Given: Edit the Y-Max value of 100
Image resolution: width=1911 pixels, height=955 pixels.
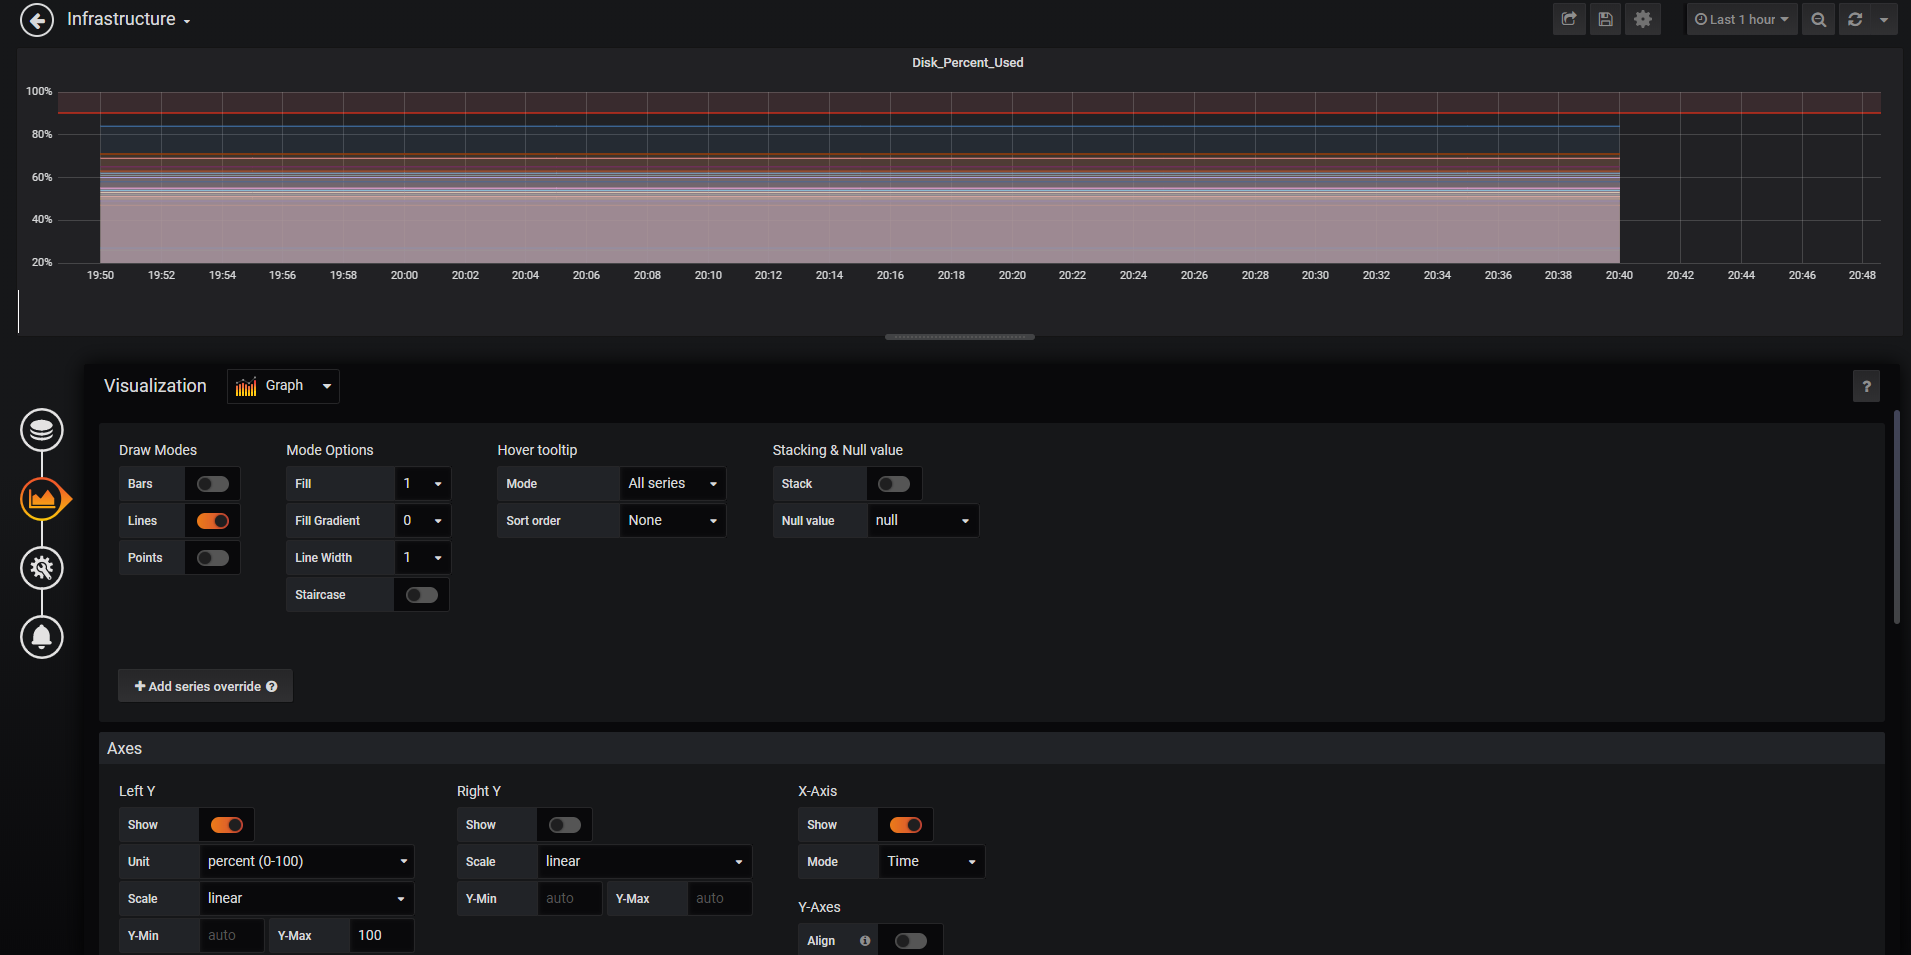Looking at the screenshot, I should [x=380, y=935].
